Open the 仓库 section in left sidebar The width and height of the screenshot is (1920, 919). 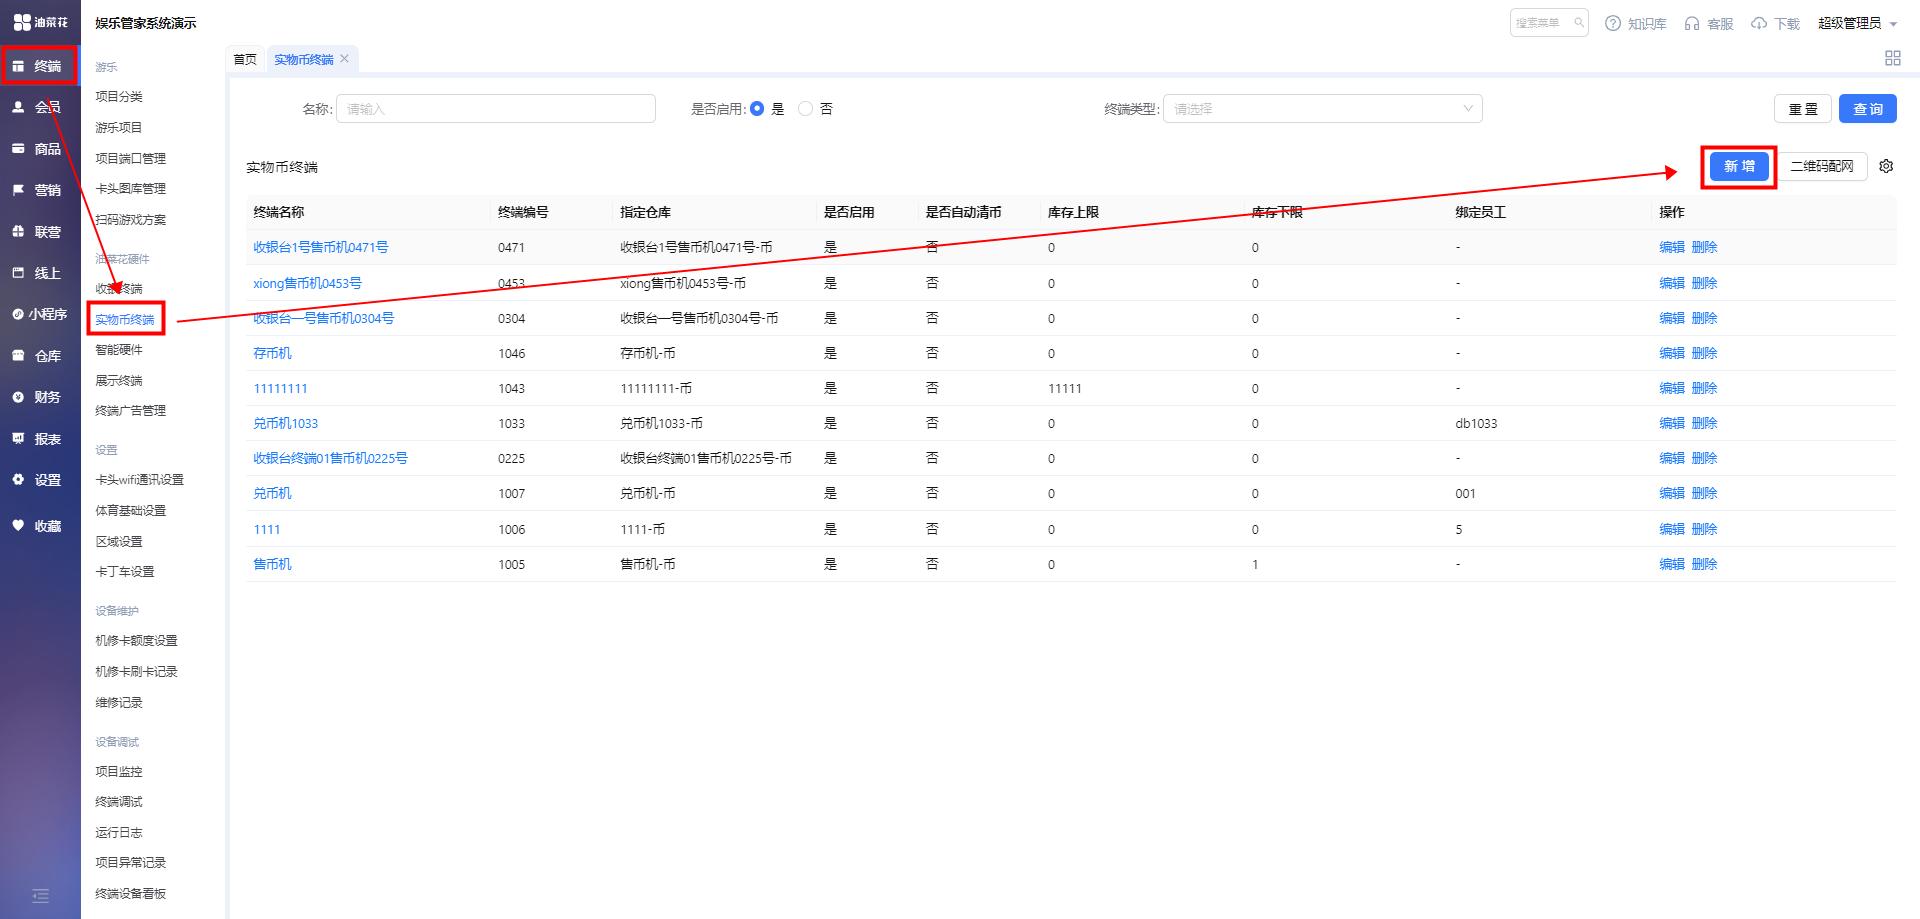(39, 356)
